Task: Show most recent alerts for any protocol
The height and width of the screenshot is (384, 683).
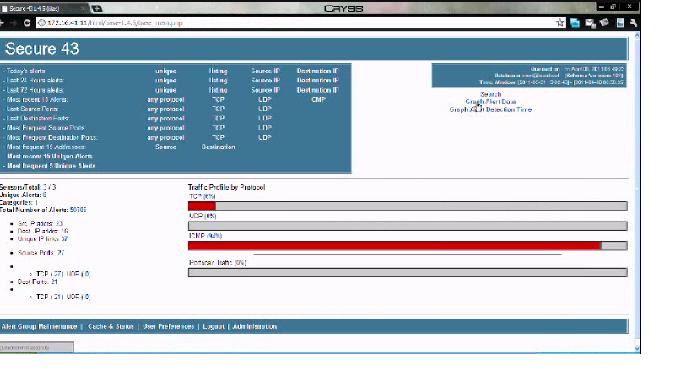Action: pyautogui.click(x=166, y=100)
